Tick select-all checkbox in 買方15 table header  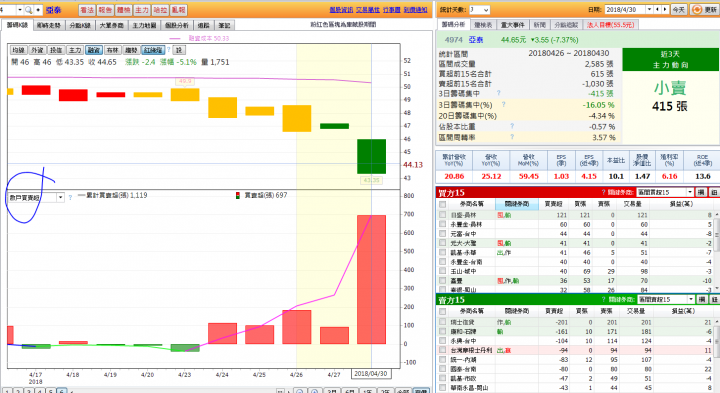442,204
